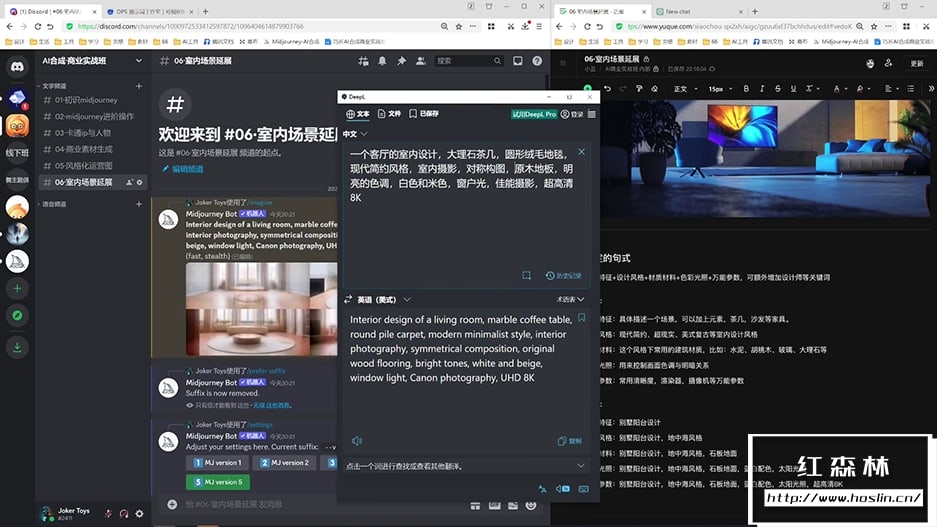Viewport: 937px width, 527px height.
Task: Open DeepL source language 中文 dropdown
Action: pyautogui.click(x=355, y=134)
